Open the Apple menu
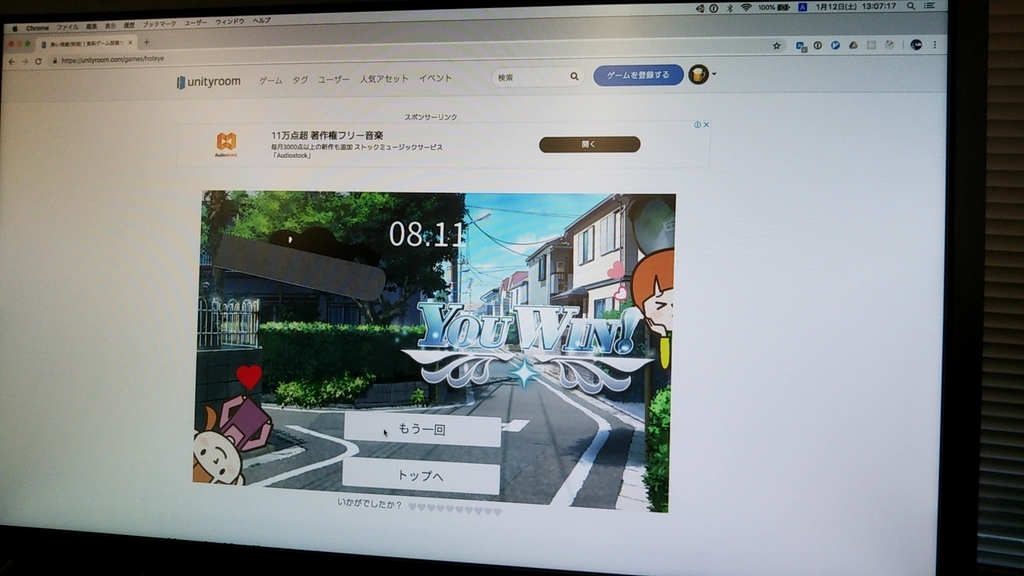Screen dimensions: 1024x576 coord(15,29)
